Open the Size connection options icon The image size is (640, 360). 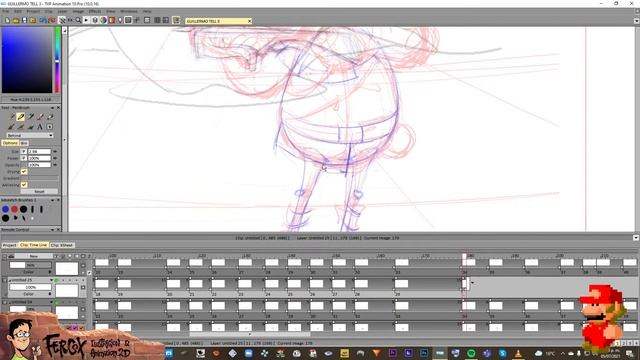[55, 151]
